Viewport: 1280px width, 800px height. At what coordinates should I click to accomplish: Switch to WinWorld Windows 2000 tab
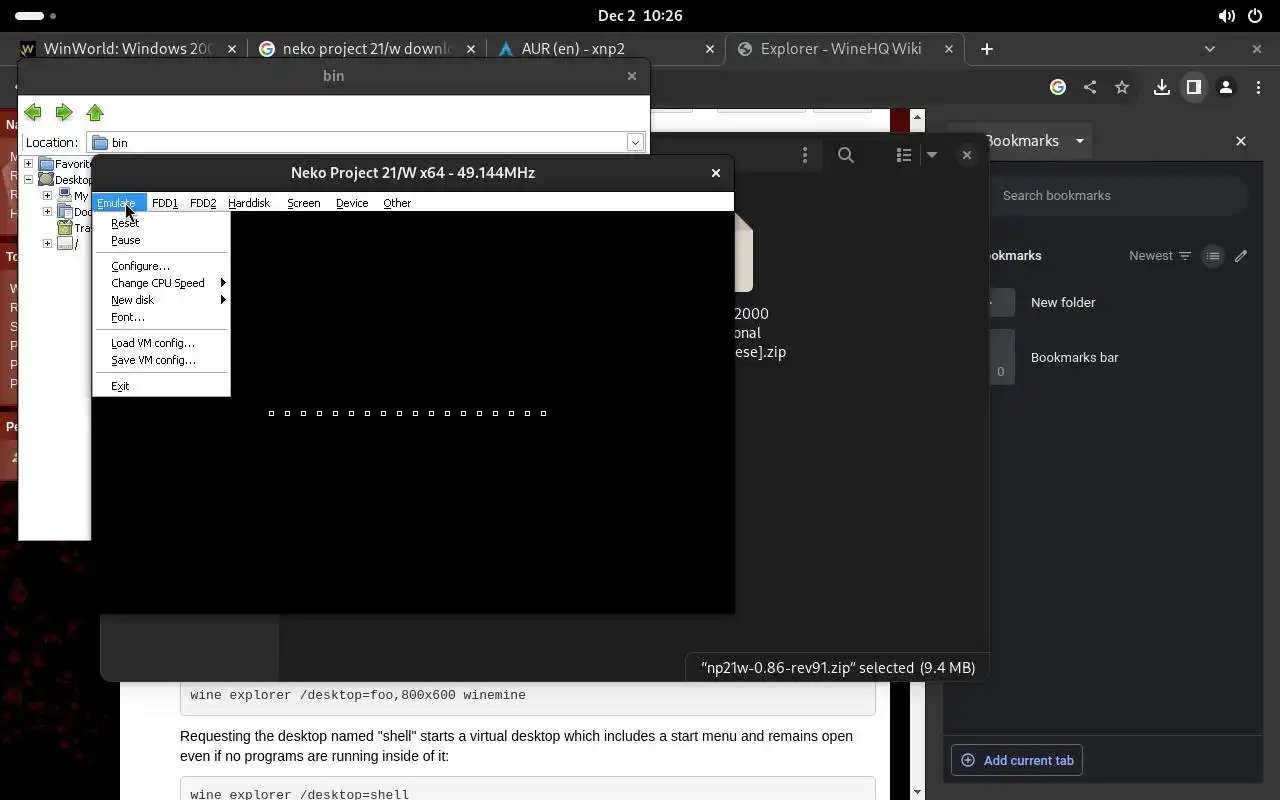point(128,48)
